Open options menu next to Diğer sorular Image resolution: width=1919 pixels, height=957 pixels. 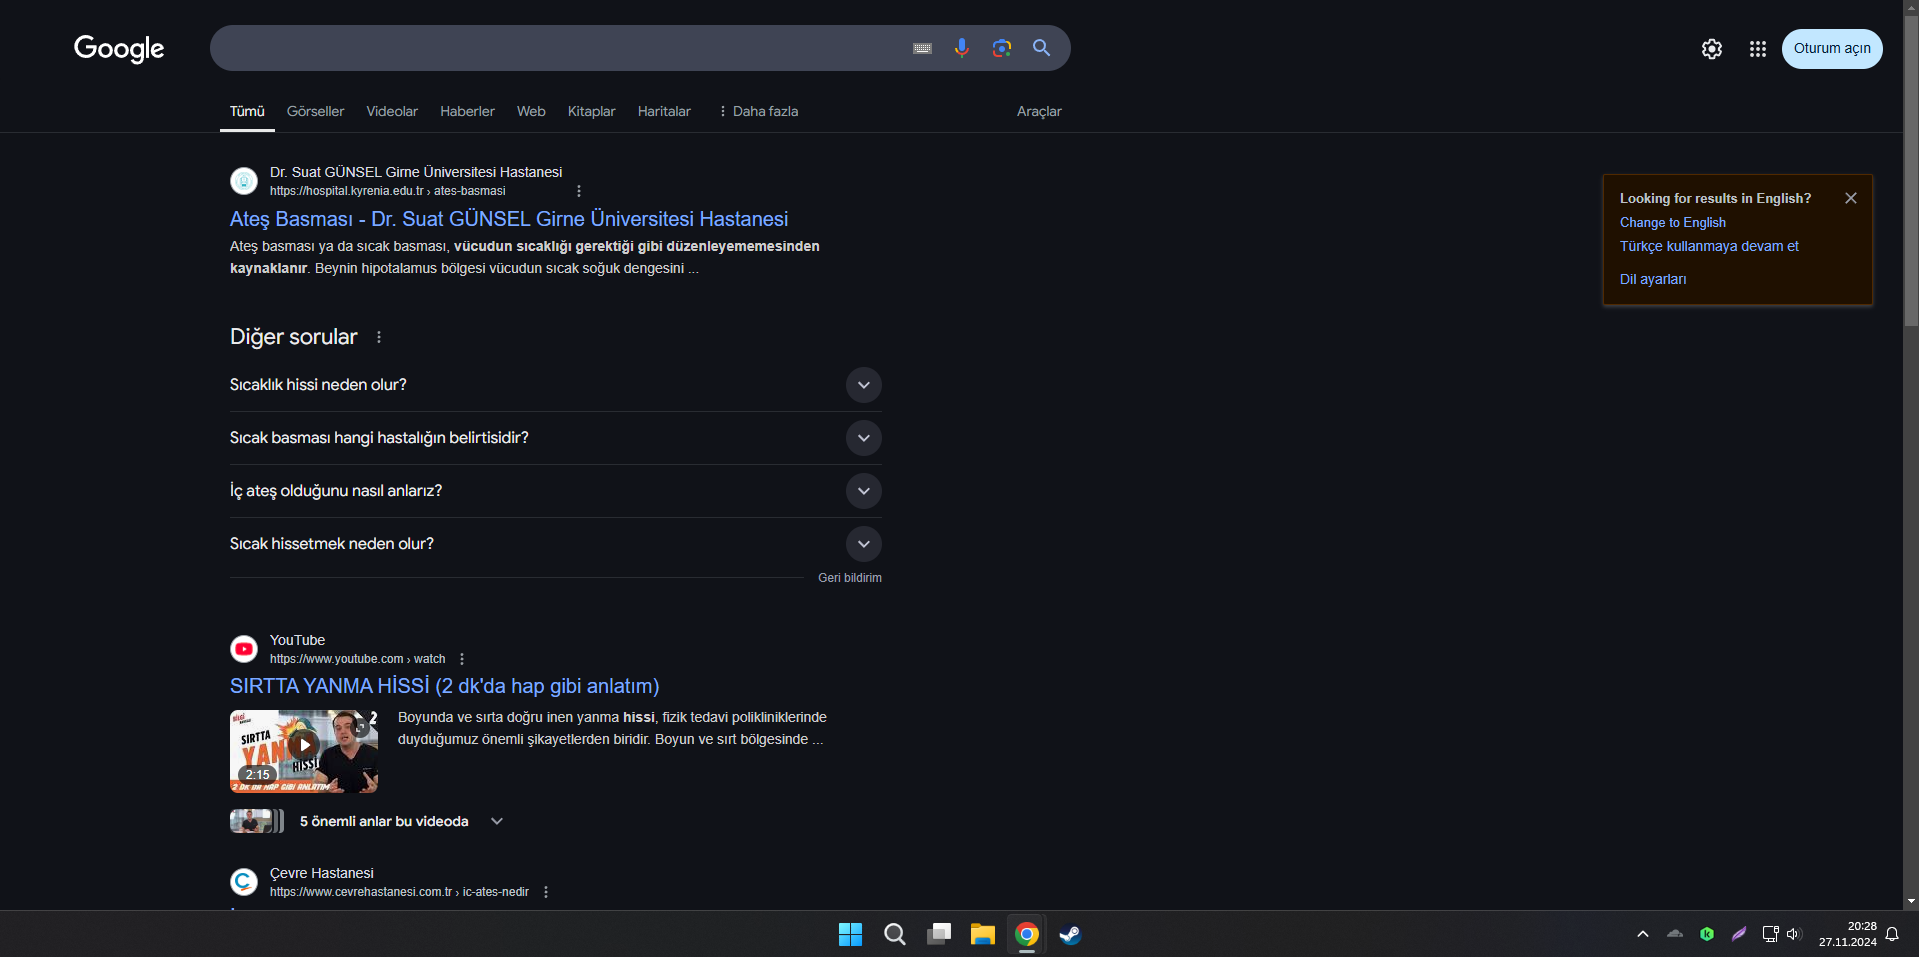click(379, 337)
